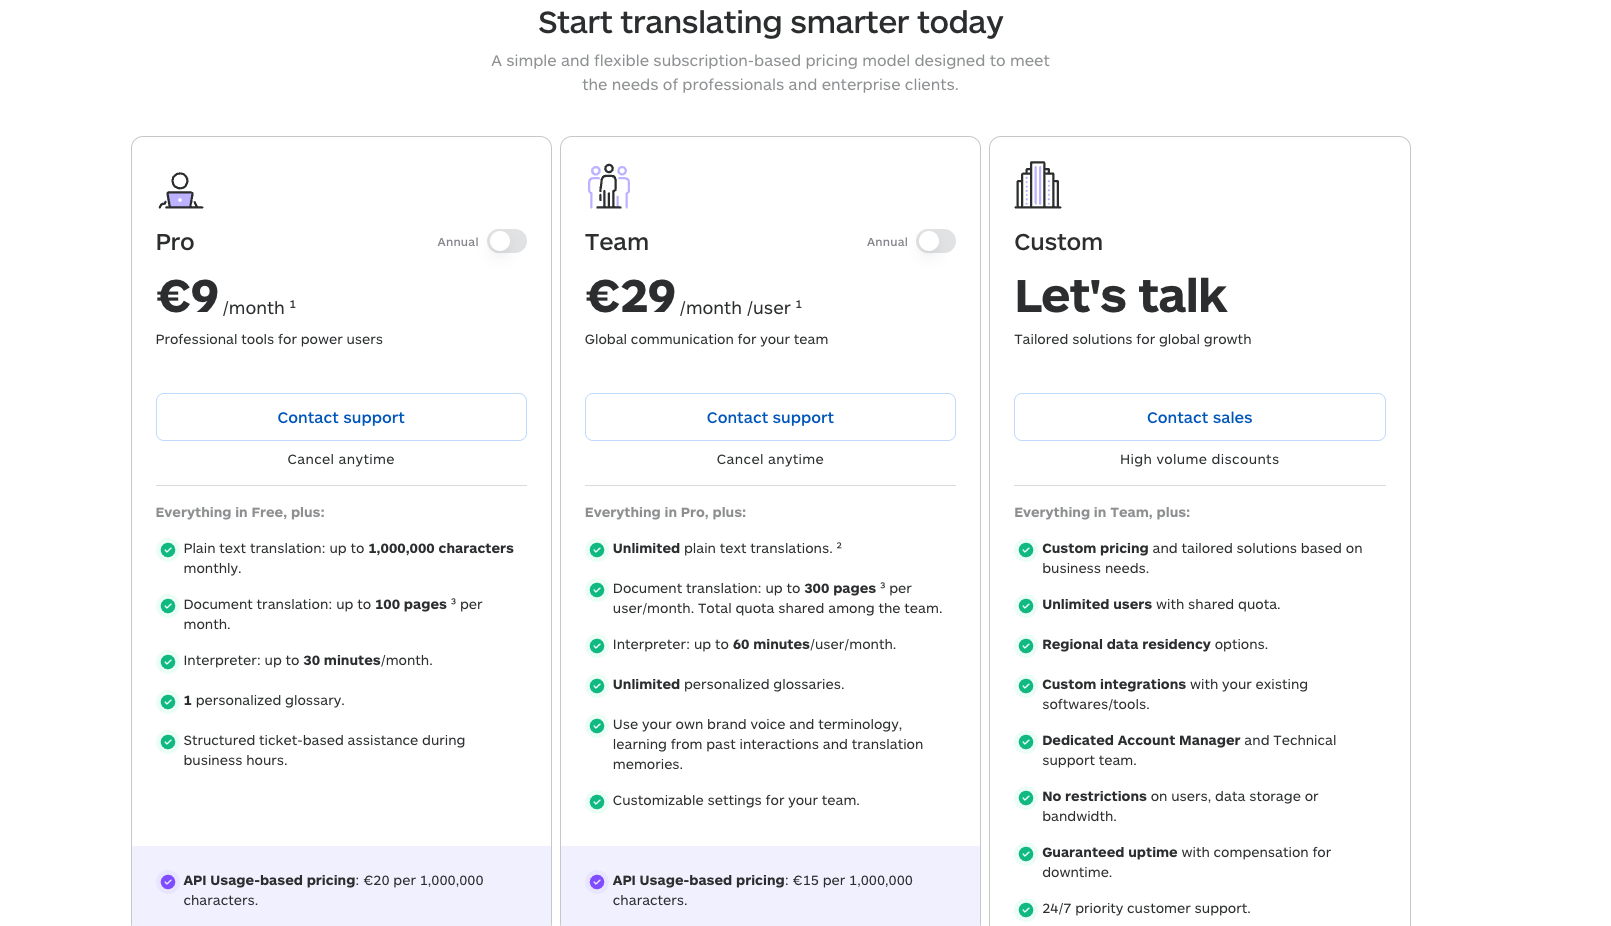Click the purple check beside Pro API pricing
The image size is (1611, 926).
[168, 882]
